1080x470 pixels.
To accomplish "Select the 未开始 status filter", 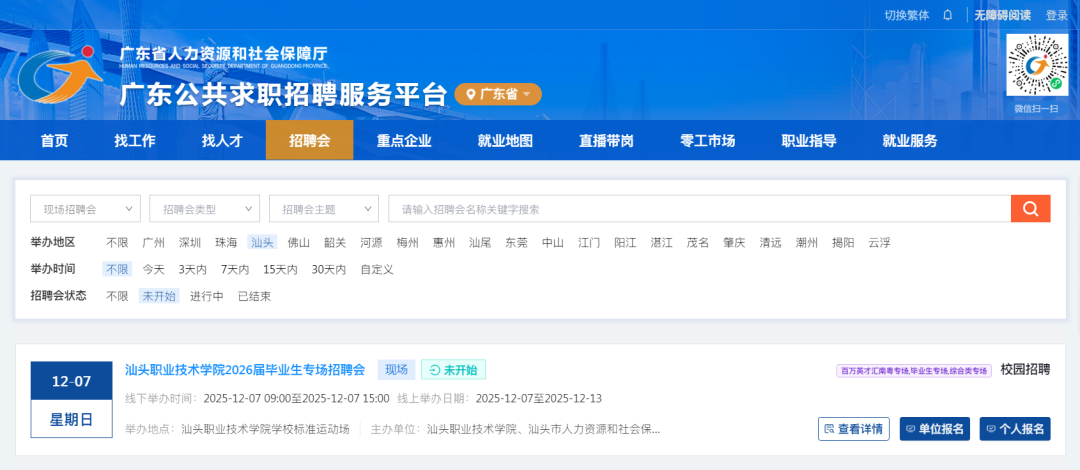I will [159, 296].
